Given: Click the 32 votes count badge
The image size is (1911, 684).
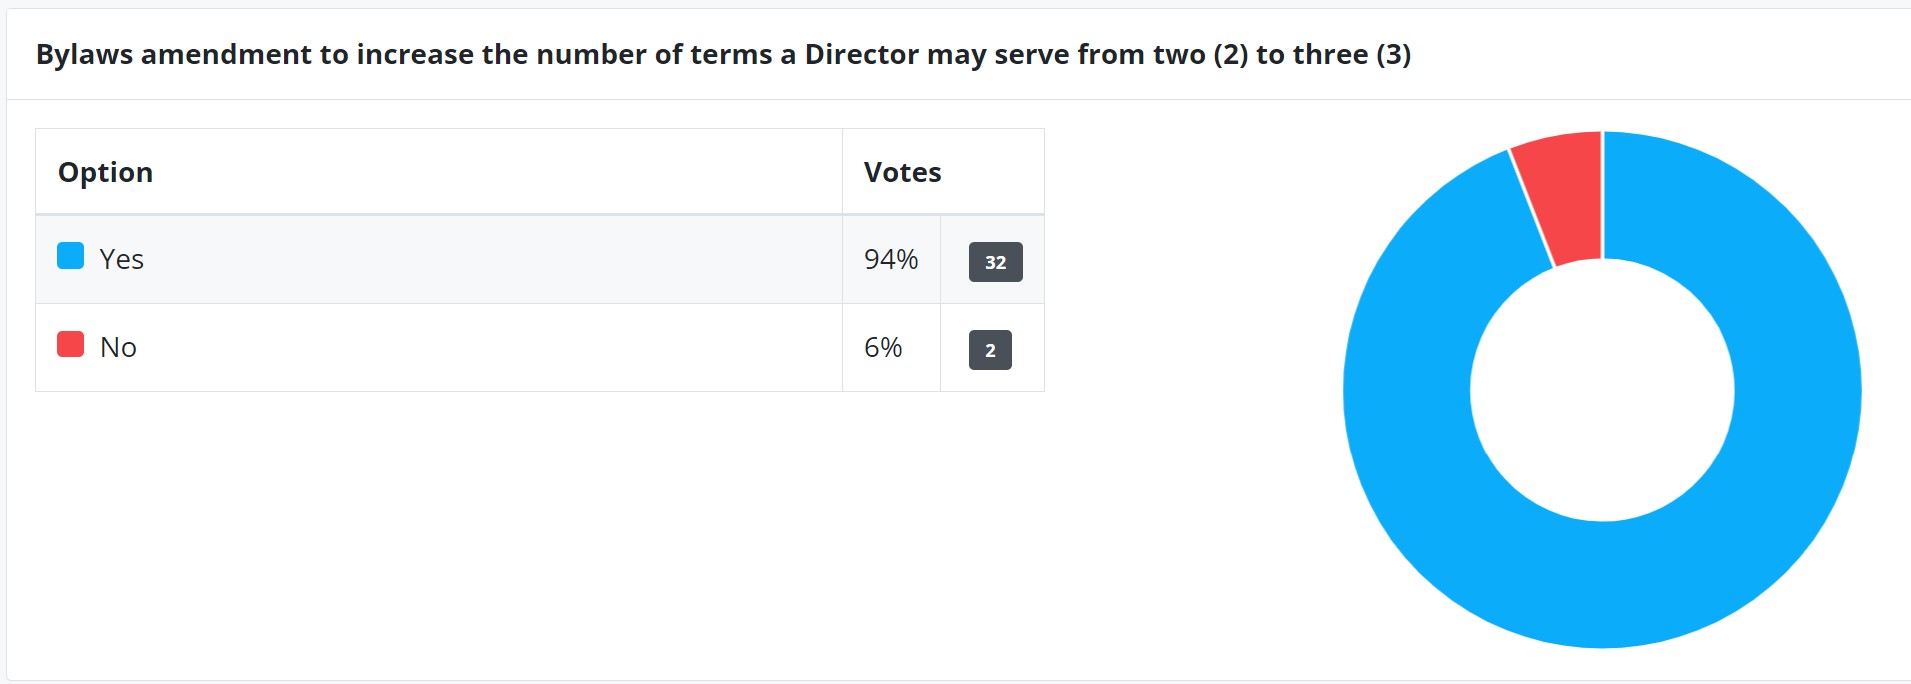Looking at the screenshot, I should tap(995, 262).
